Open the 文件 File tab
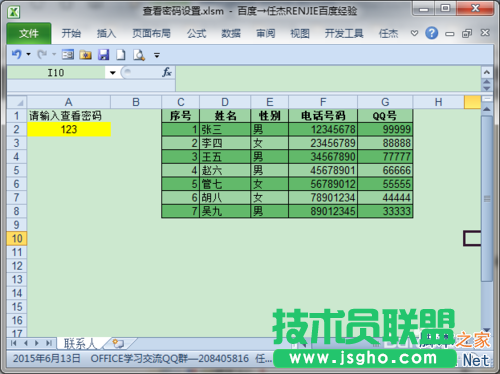Viewport: 500px width, 374px height. pos(29,33)
